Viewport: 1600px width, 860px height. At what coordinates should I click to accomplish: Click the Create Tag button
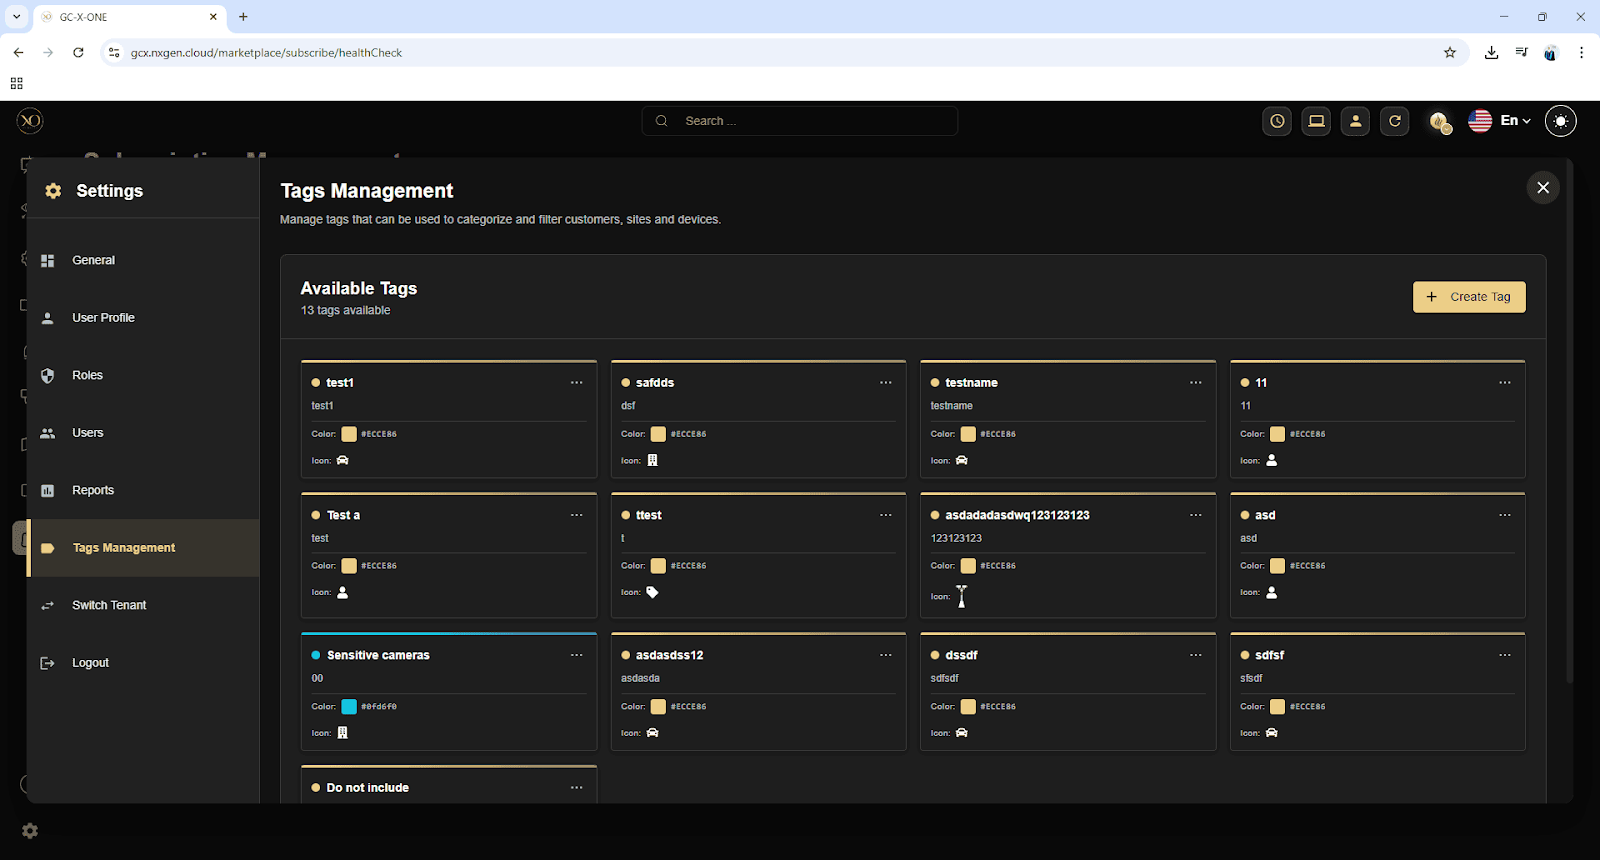[x=1468, y=297]
